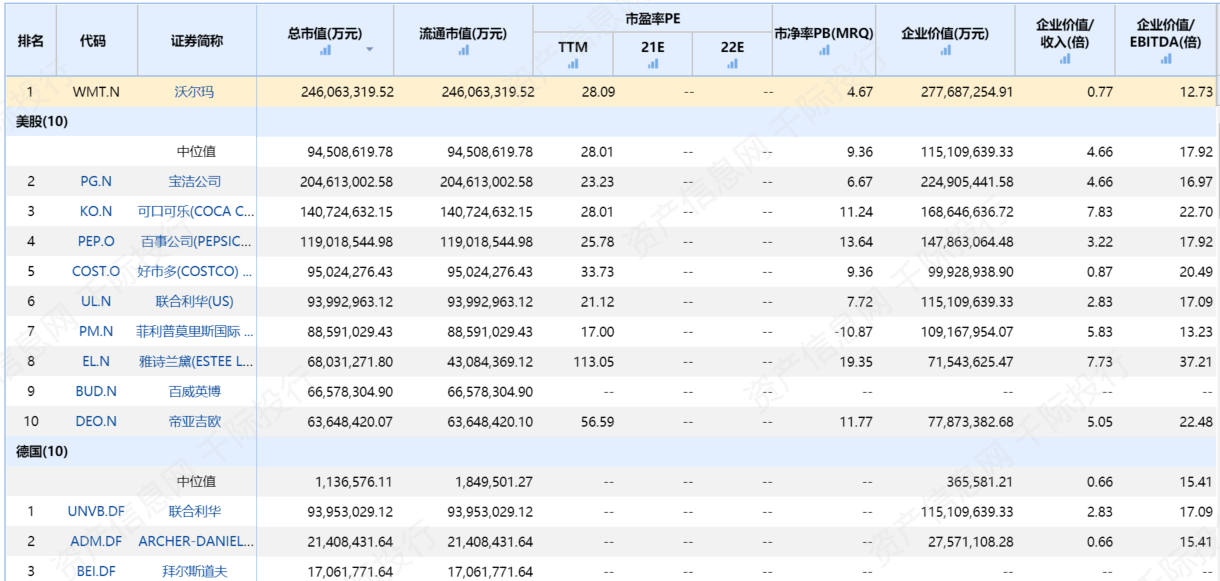
Task: Open the chart icon under 企业价值/收入(倍)
Action: 1065,59
